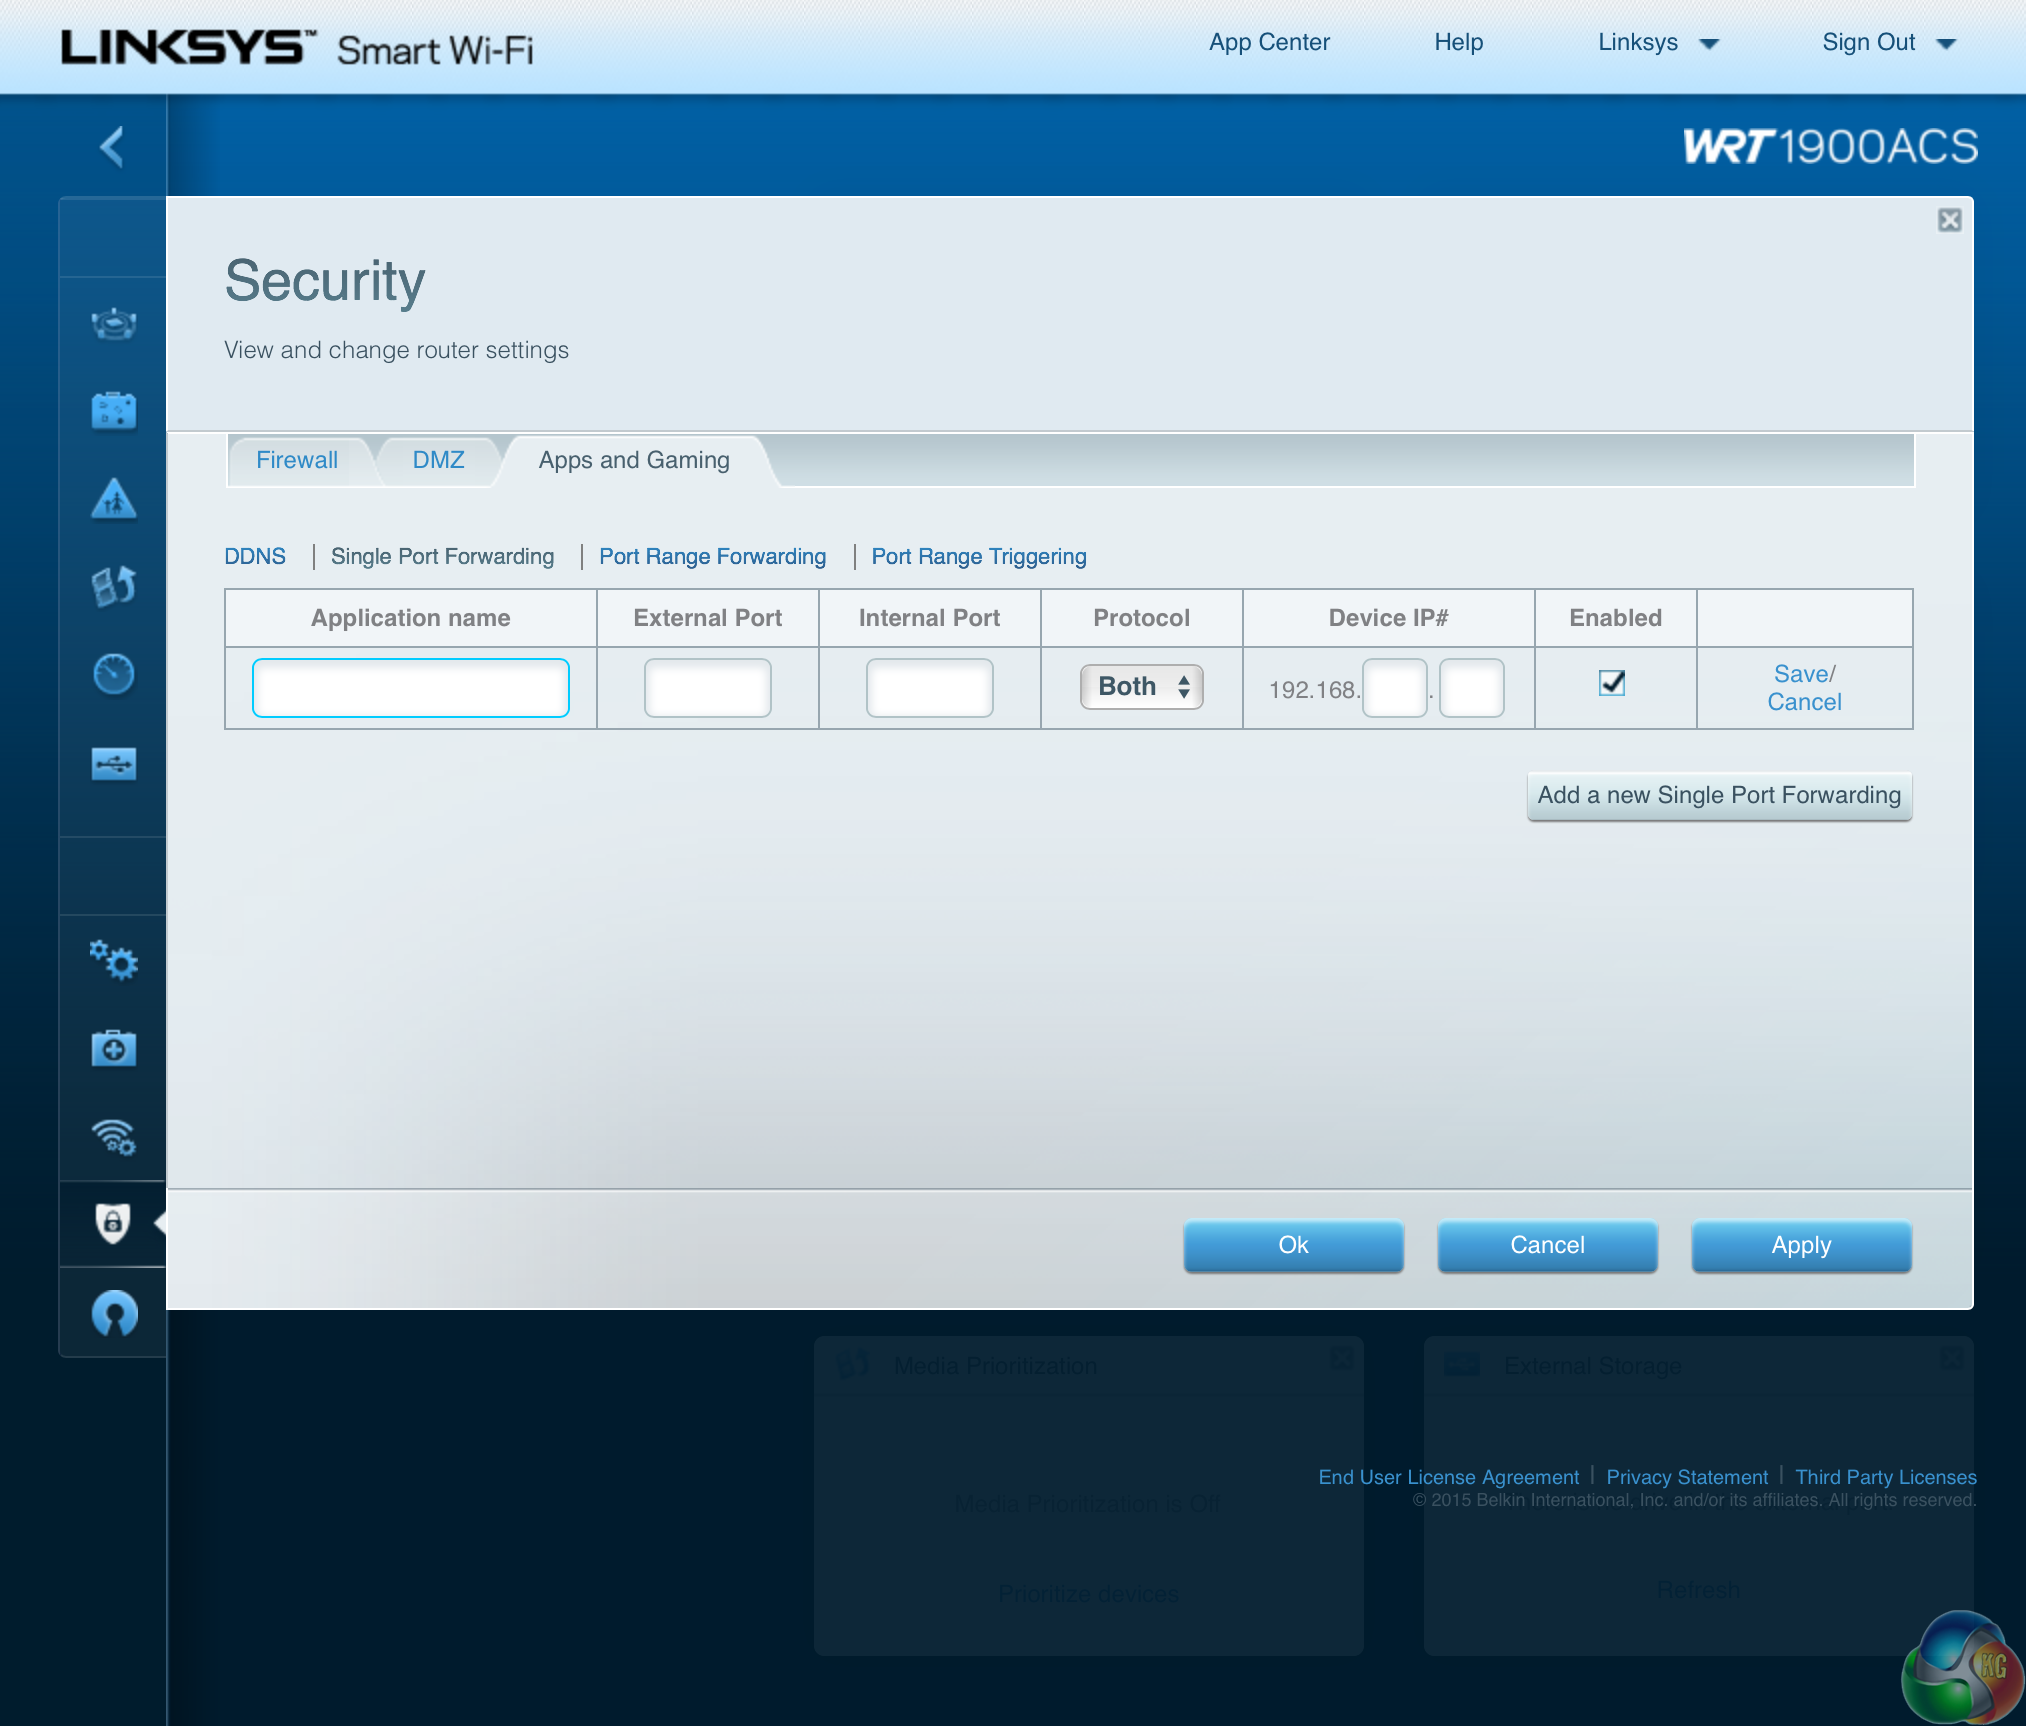Open the OpenVPN Server sidebar icon
This screenshot has height=1726, width=2026.
pyautogui.click(x=113, y=1312)
